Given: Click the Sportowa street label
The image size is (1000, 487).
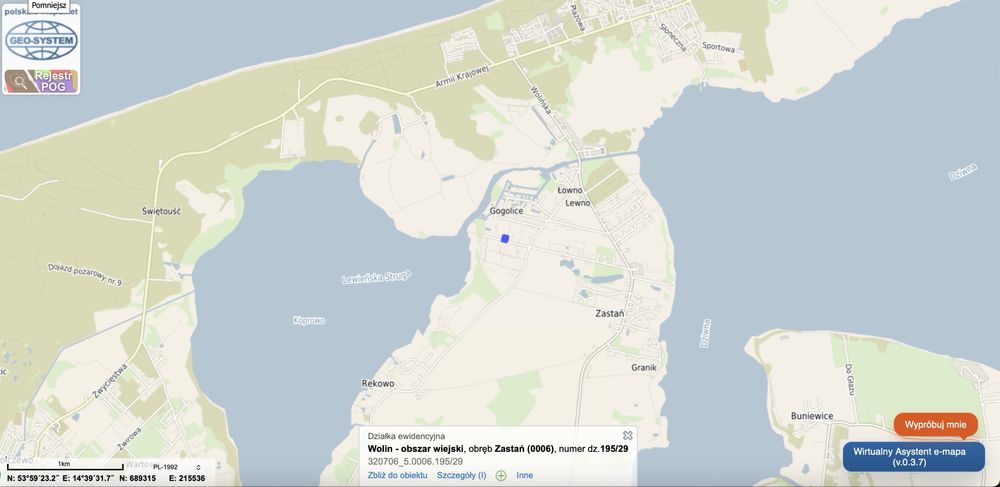Looking at the screenshot, I should point(718,48).
